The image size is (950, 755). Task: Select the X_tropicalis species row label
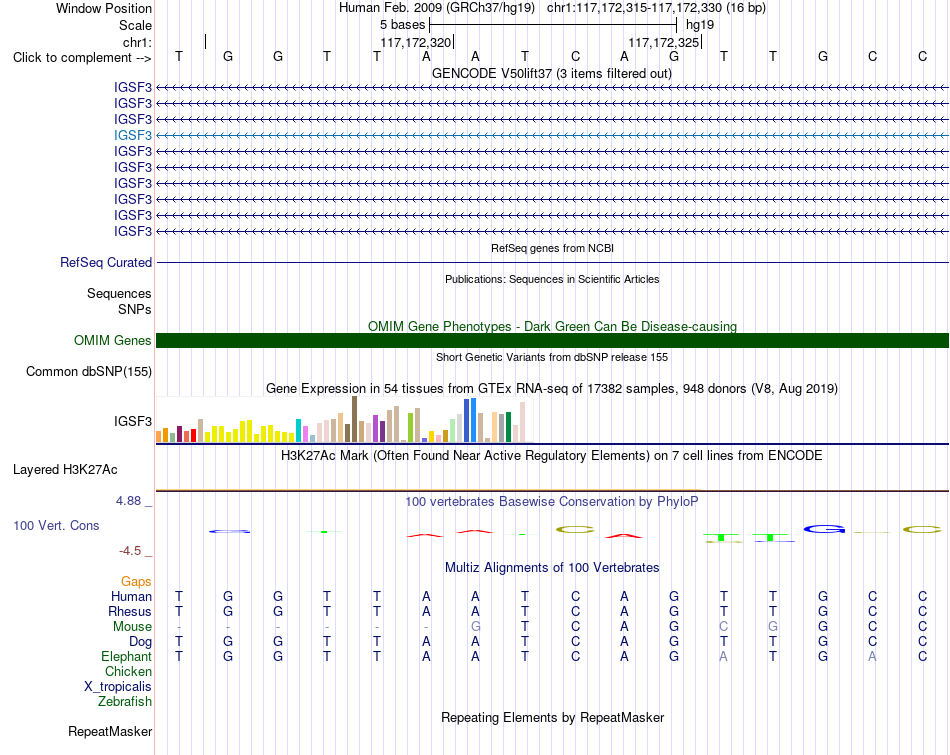coord(118,687)
